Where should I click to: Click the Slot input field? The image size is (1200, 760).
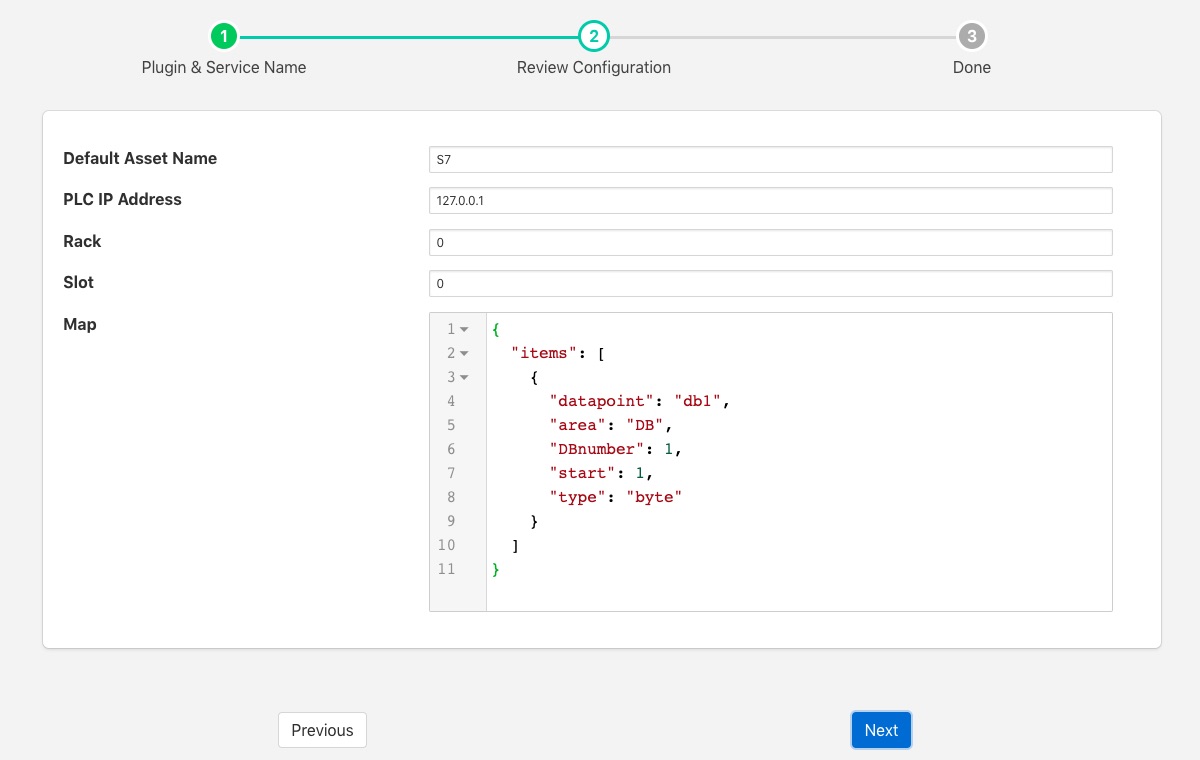(x=770, y=283)
